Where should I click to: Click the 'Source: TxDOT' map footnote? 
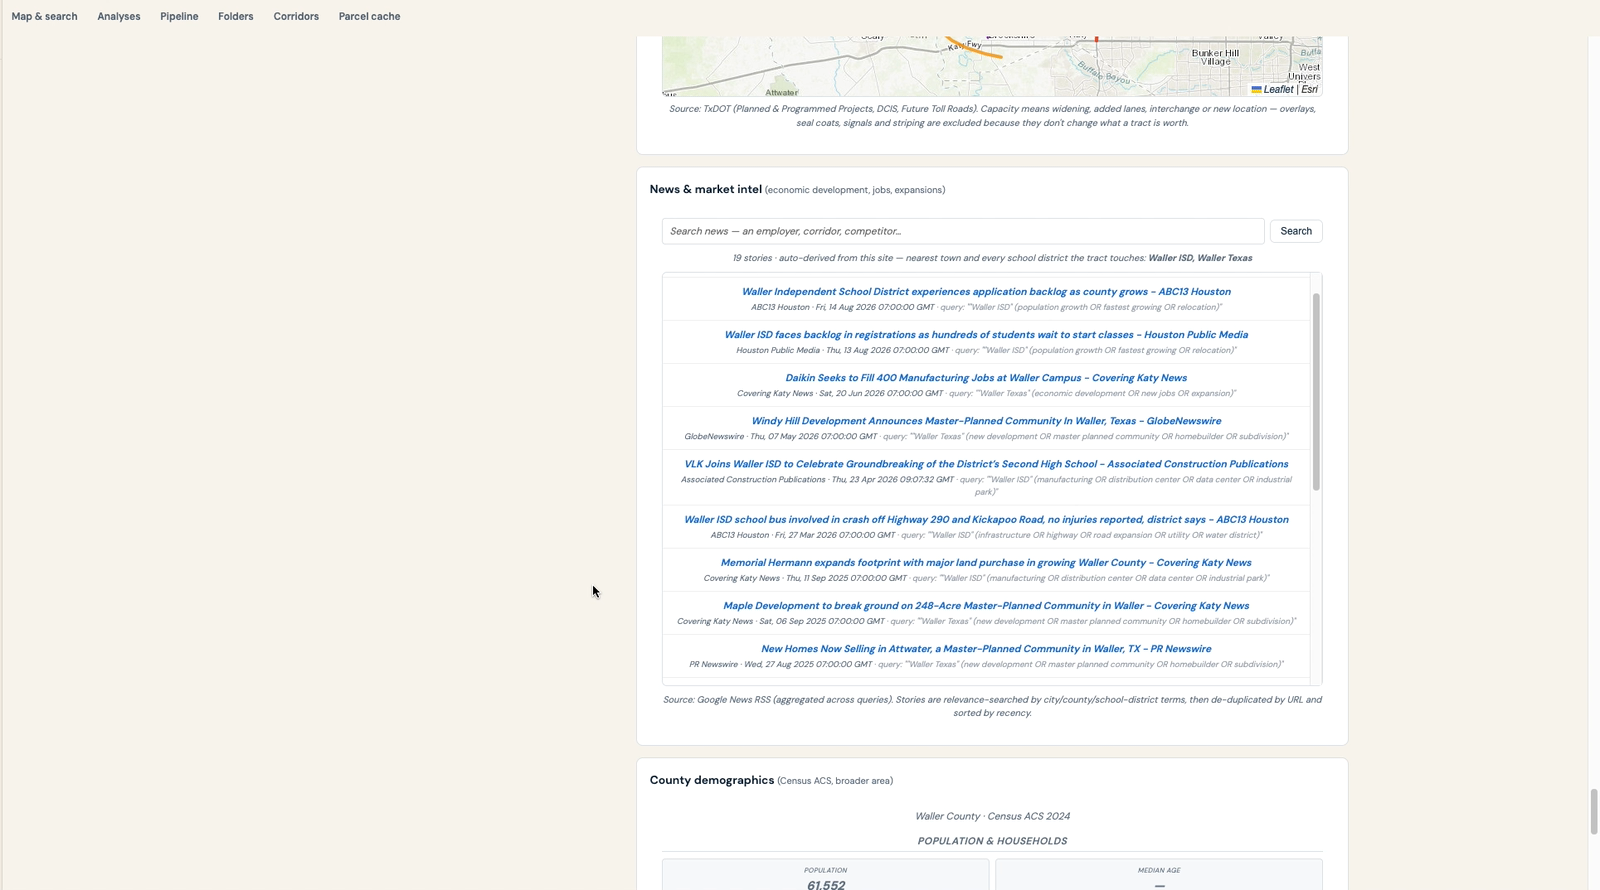(992, 116)
